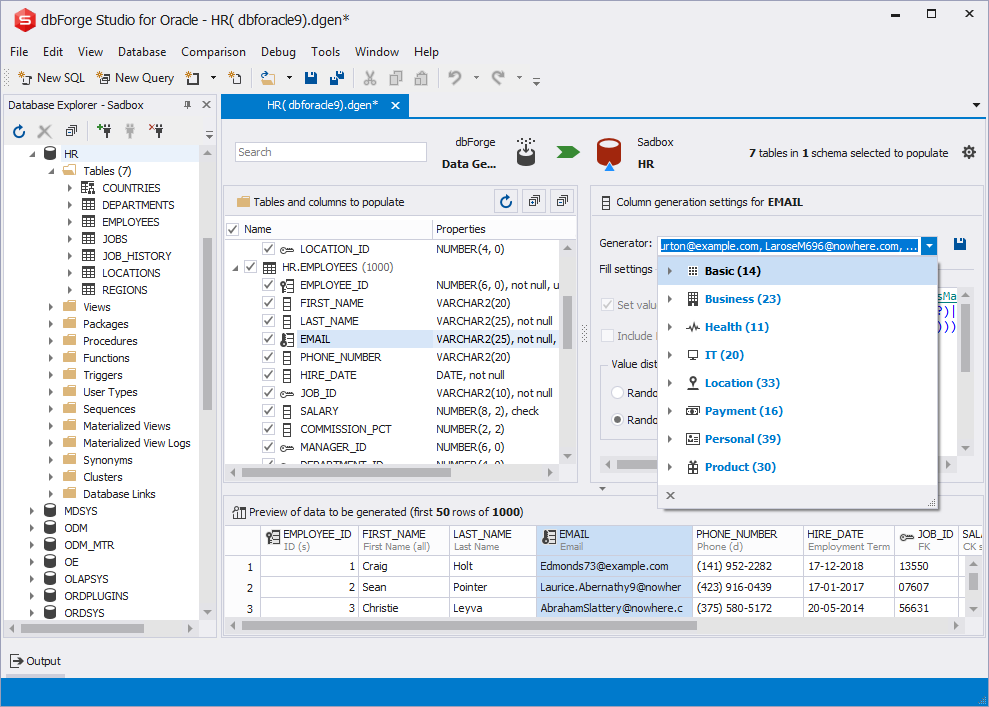Close the generator dropdown with X
This screenshot has width=989, height=707.
pyautogui.click(x=670, y=496)
